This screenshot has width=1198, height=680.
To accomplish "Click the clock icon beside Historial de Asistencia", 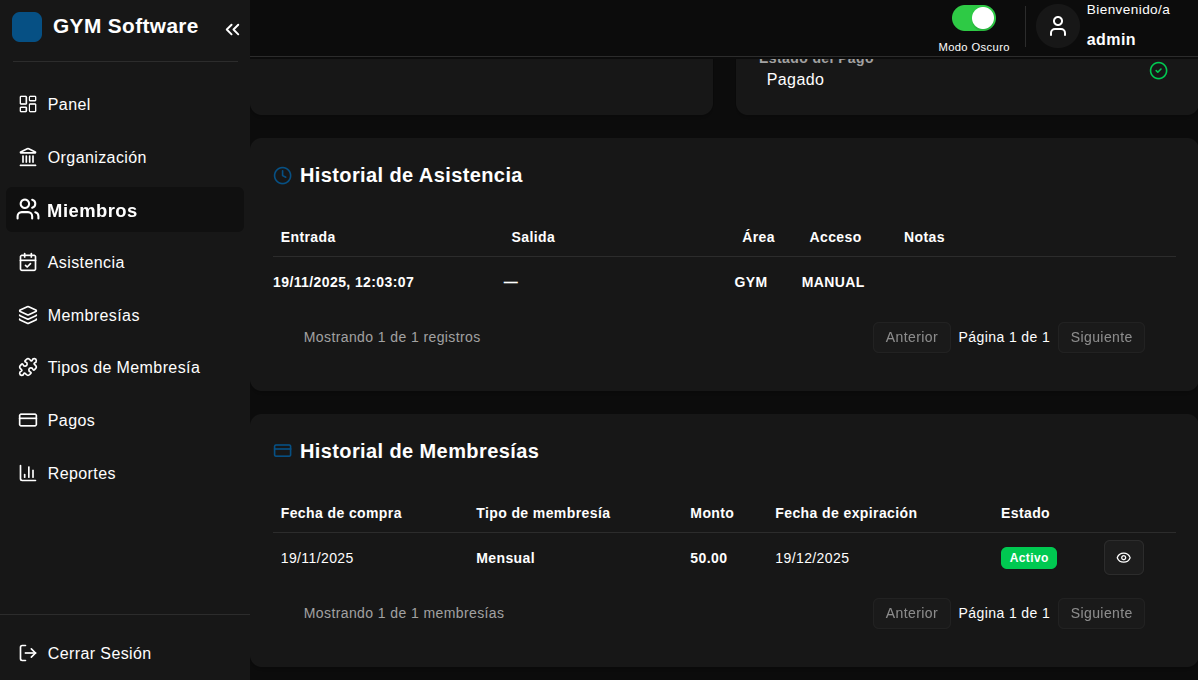I will 281,175.
